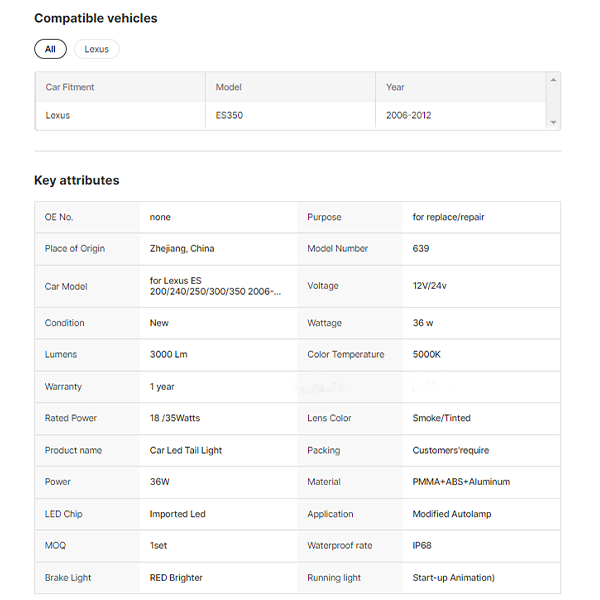The image size is (600, 600).
Task: Click the truncated Car Model value text
Action: 215,286
